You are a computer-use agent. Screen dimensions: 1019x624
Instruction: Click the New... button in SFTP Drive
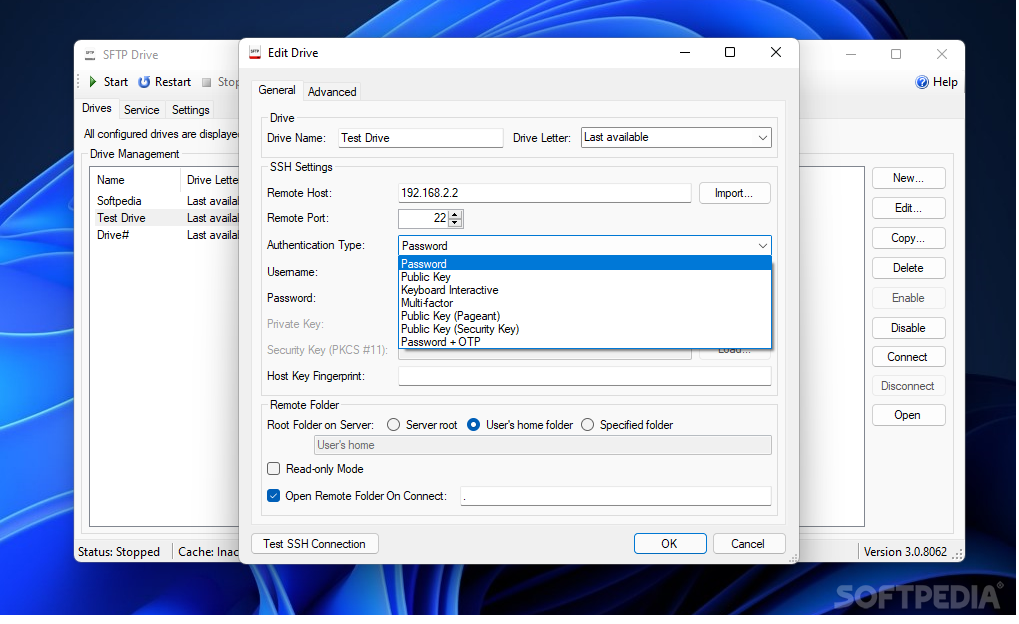pos(908,178)
